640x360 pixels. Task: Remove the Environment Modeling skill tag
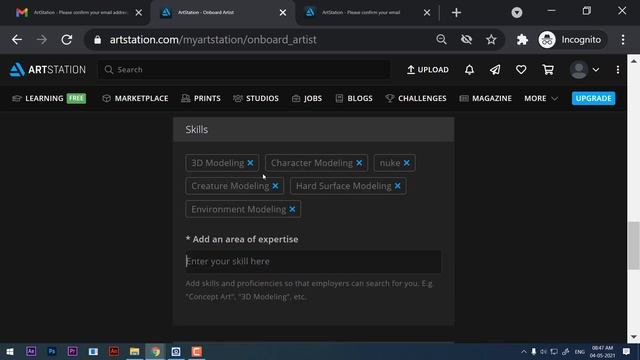(x=292, y=209)
